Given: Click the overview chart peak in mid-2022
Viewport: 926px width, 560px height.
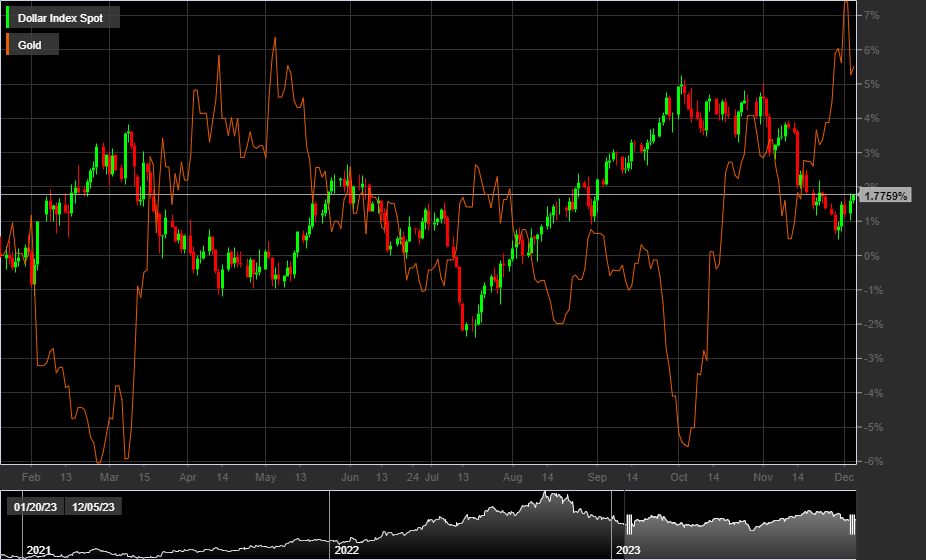Looking at the screenshot, I should (x=546, y=495).
